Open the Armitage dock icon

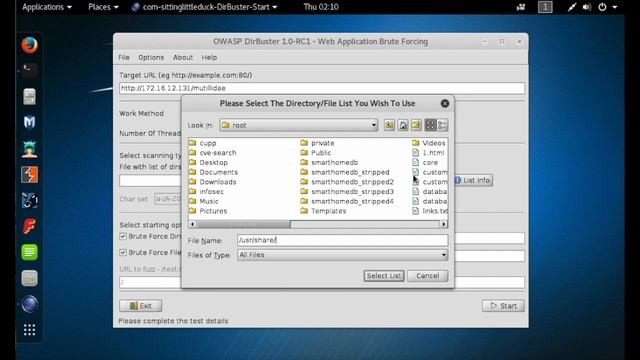pyautogui.click(x=29, y=149)
